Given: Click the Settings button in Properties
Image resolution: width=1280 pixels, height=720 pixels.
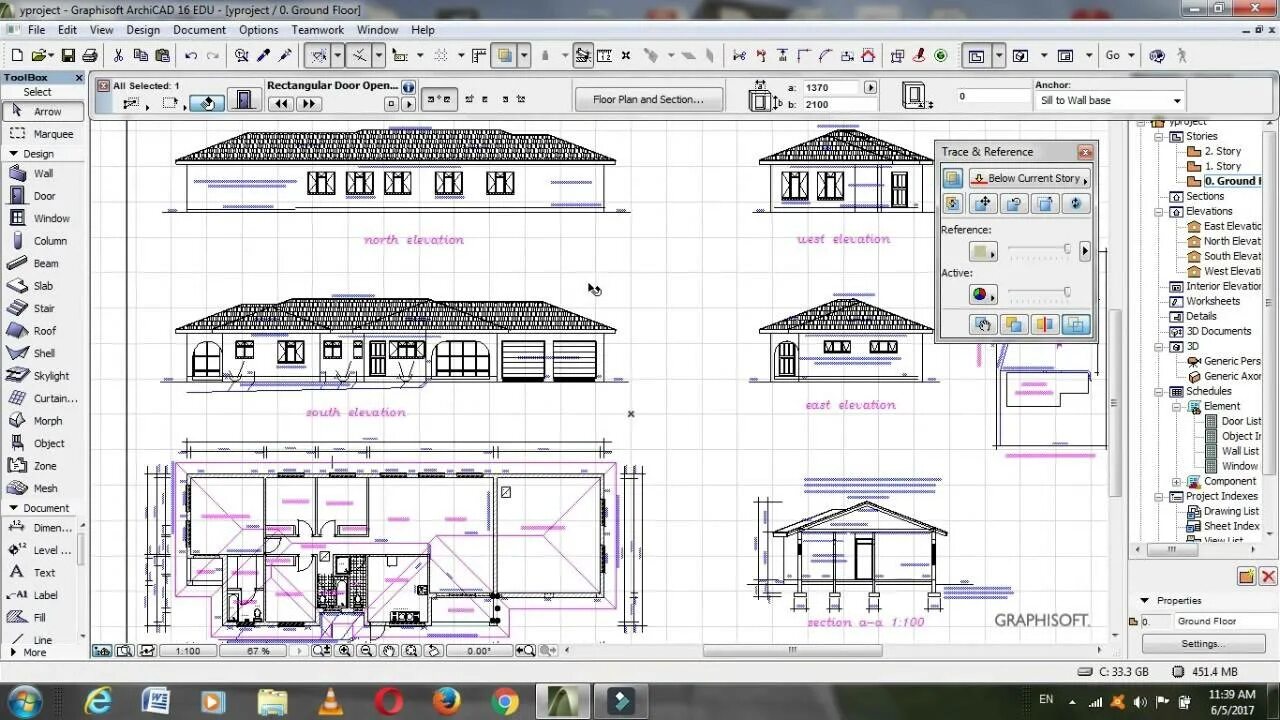Looking at the screenshot, I should click(1203, 644).
